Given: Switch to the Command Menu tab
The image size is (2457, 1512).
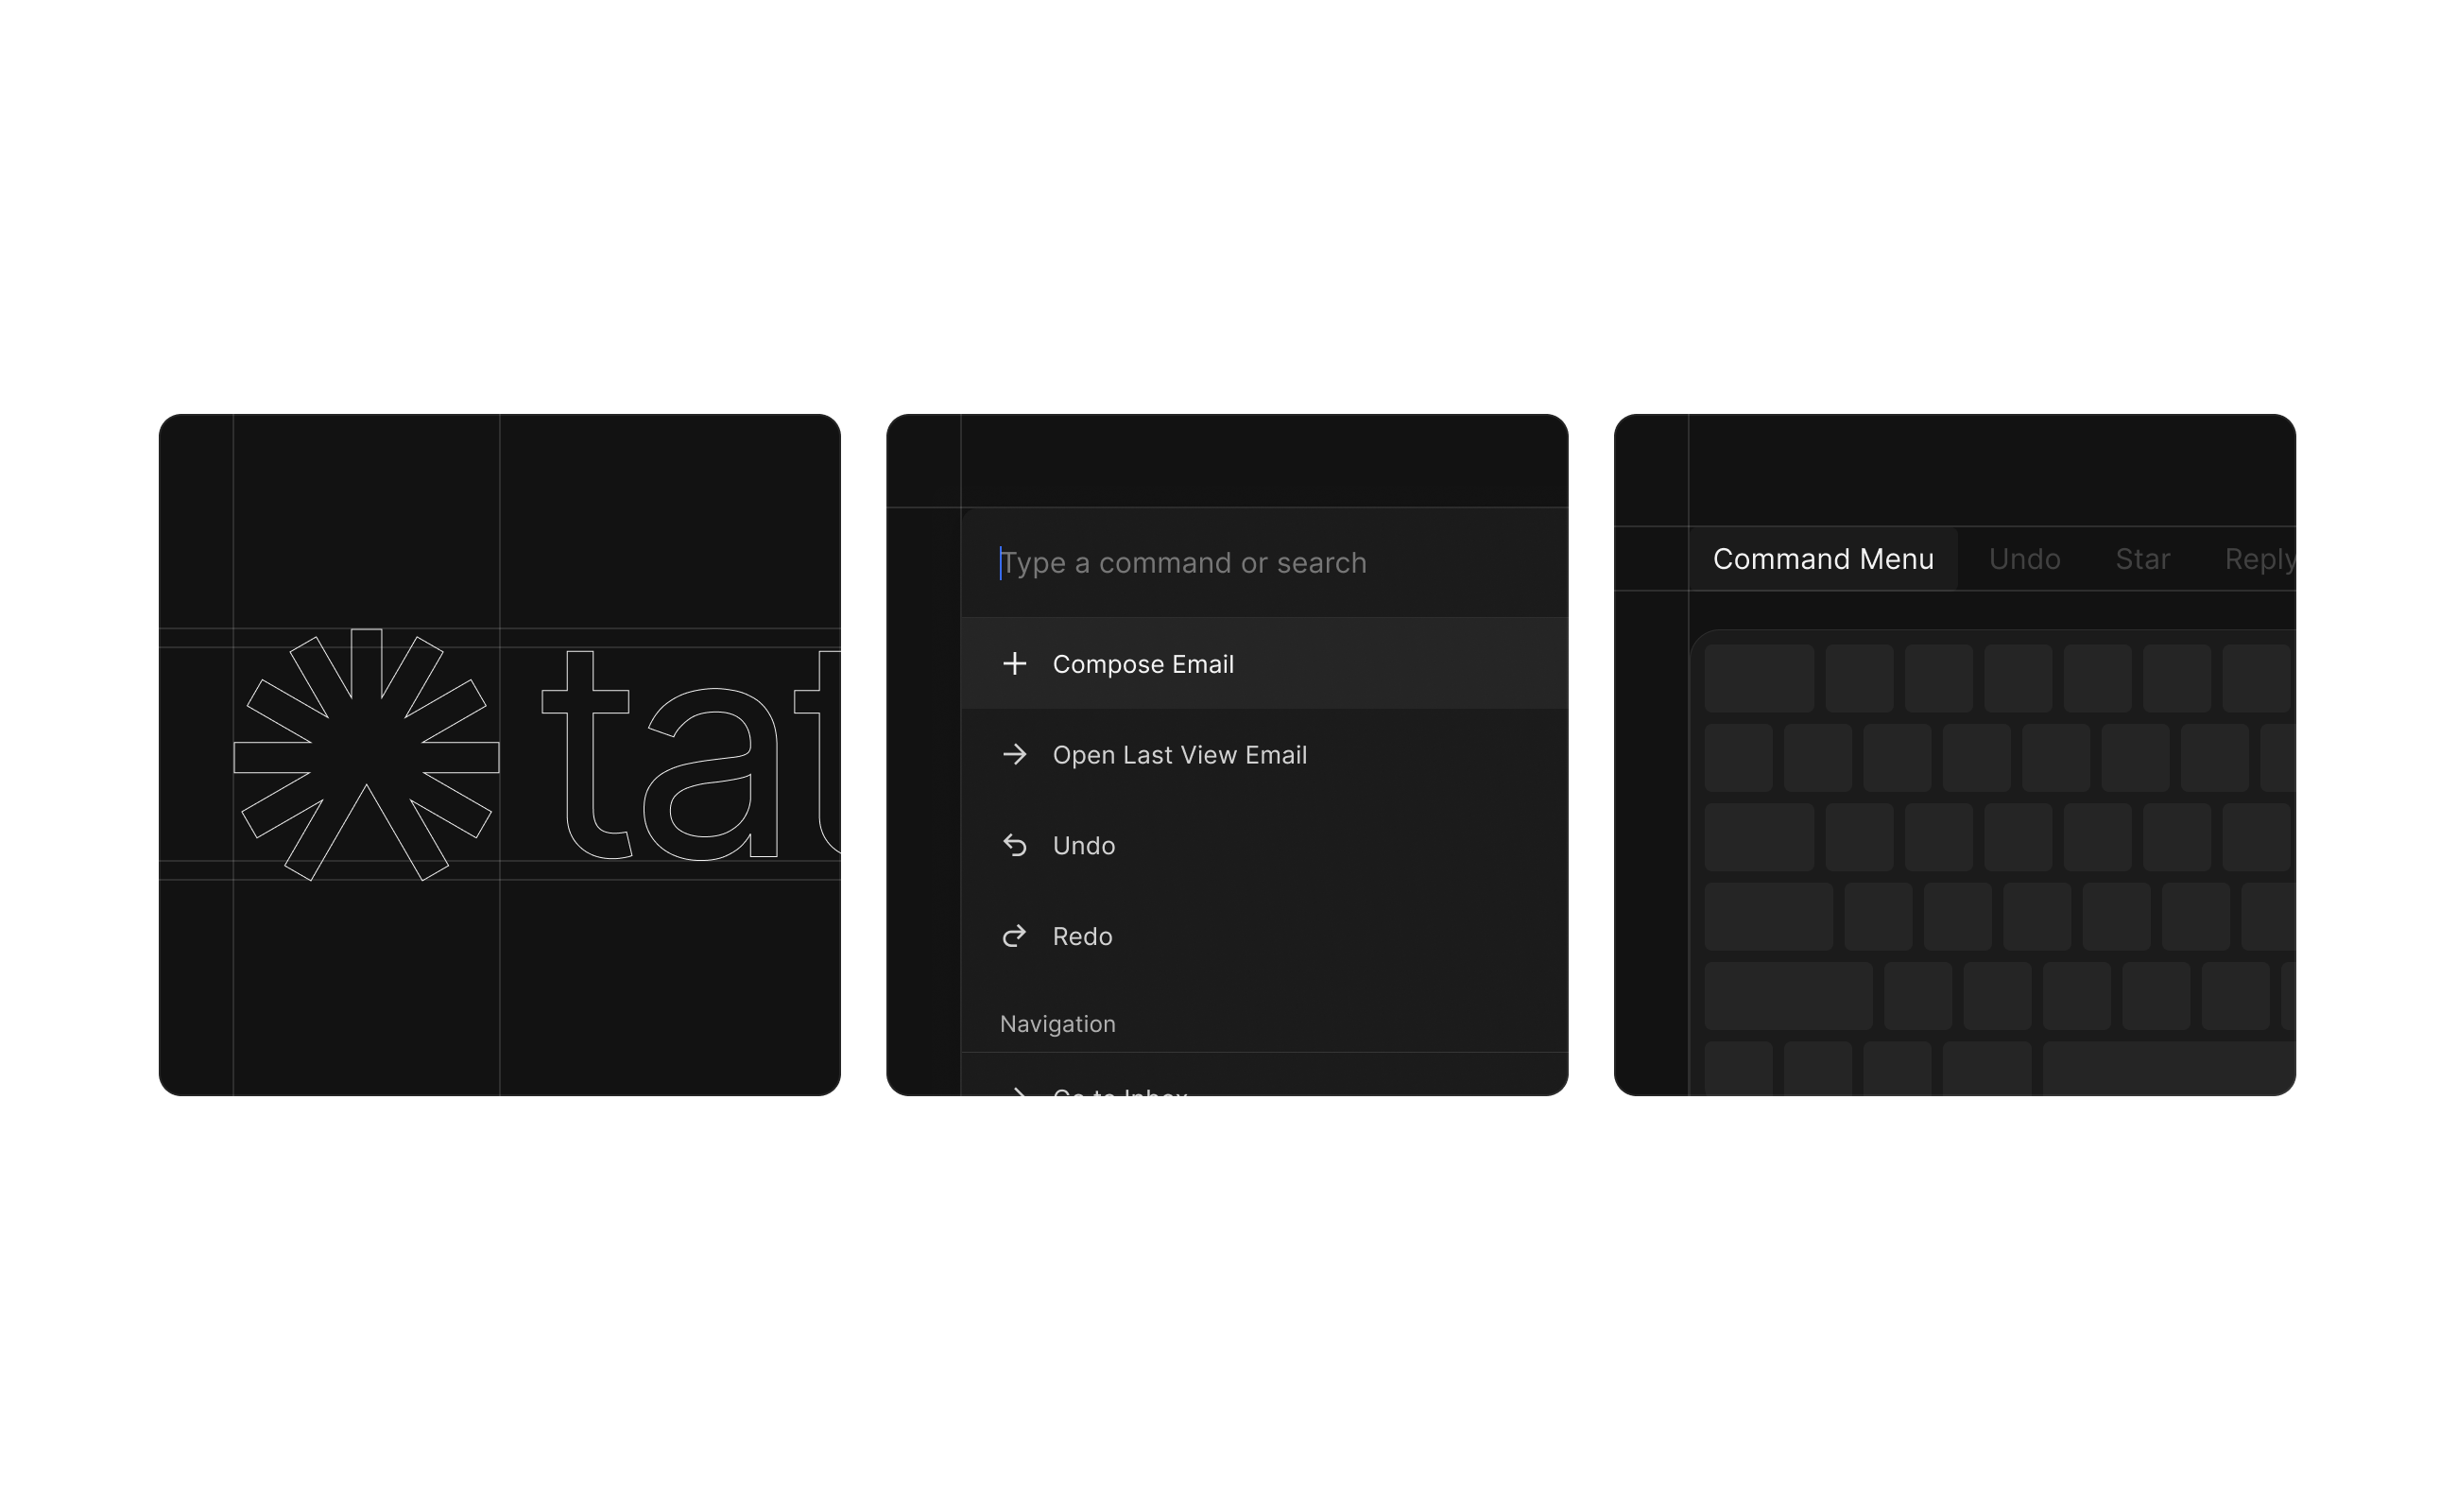Looking at the screenshot, I should (x=1823, y=559).
